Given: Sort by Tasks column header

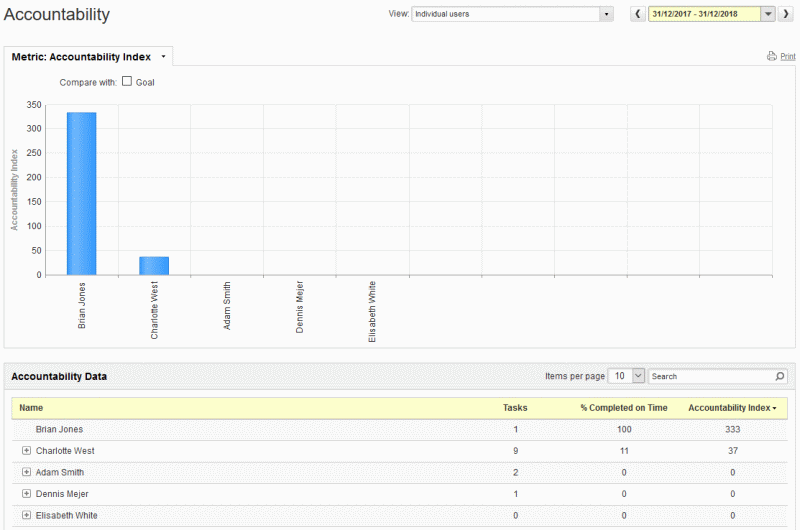Looking at the screenshot, I should point(515,408).
